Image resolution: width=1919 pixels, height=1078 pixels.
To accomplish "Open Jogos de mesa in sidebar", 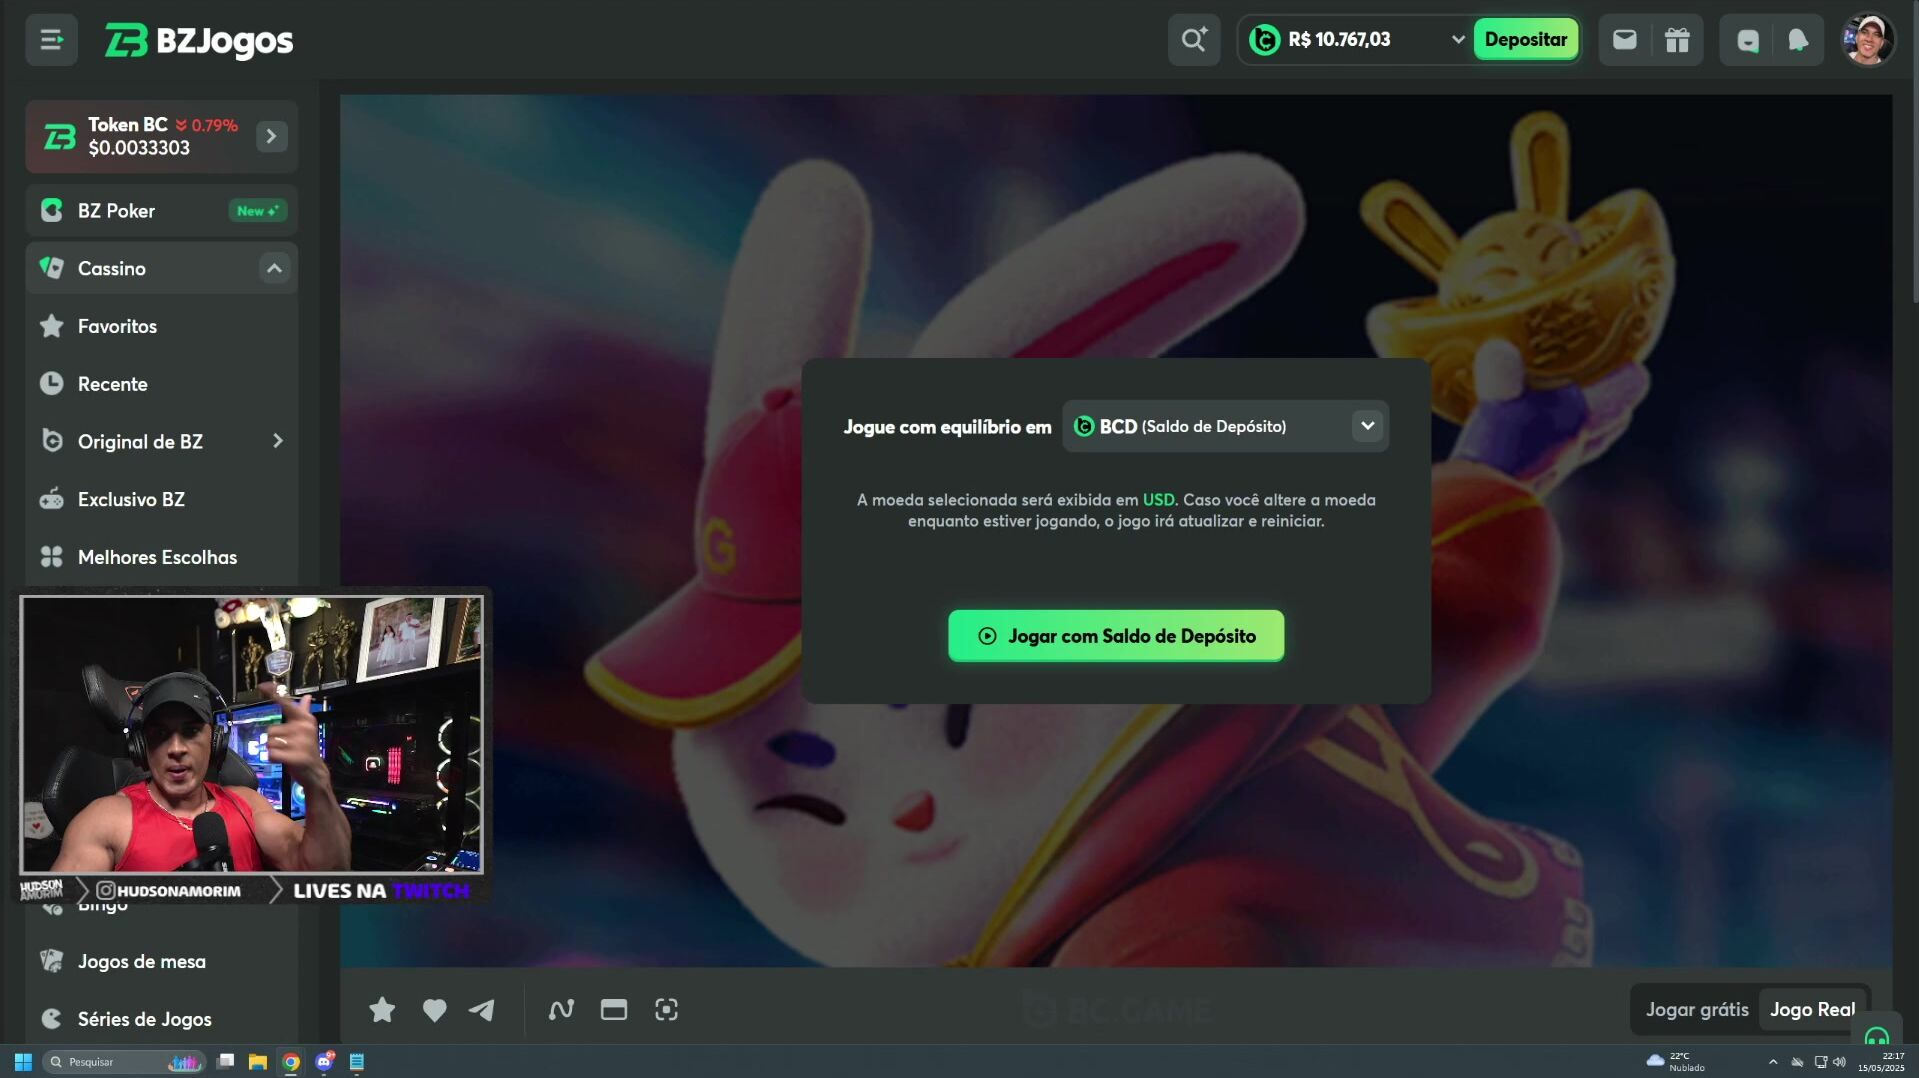I will point(162,961).
